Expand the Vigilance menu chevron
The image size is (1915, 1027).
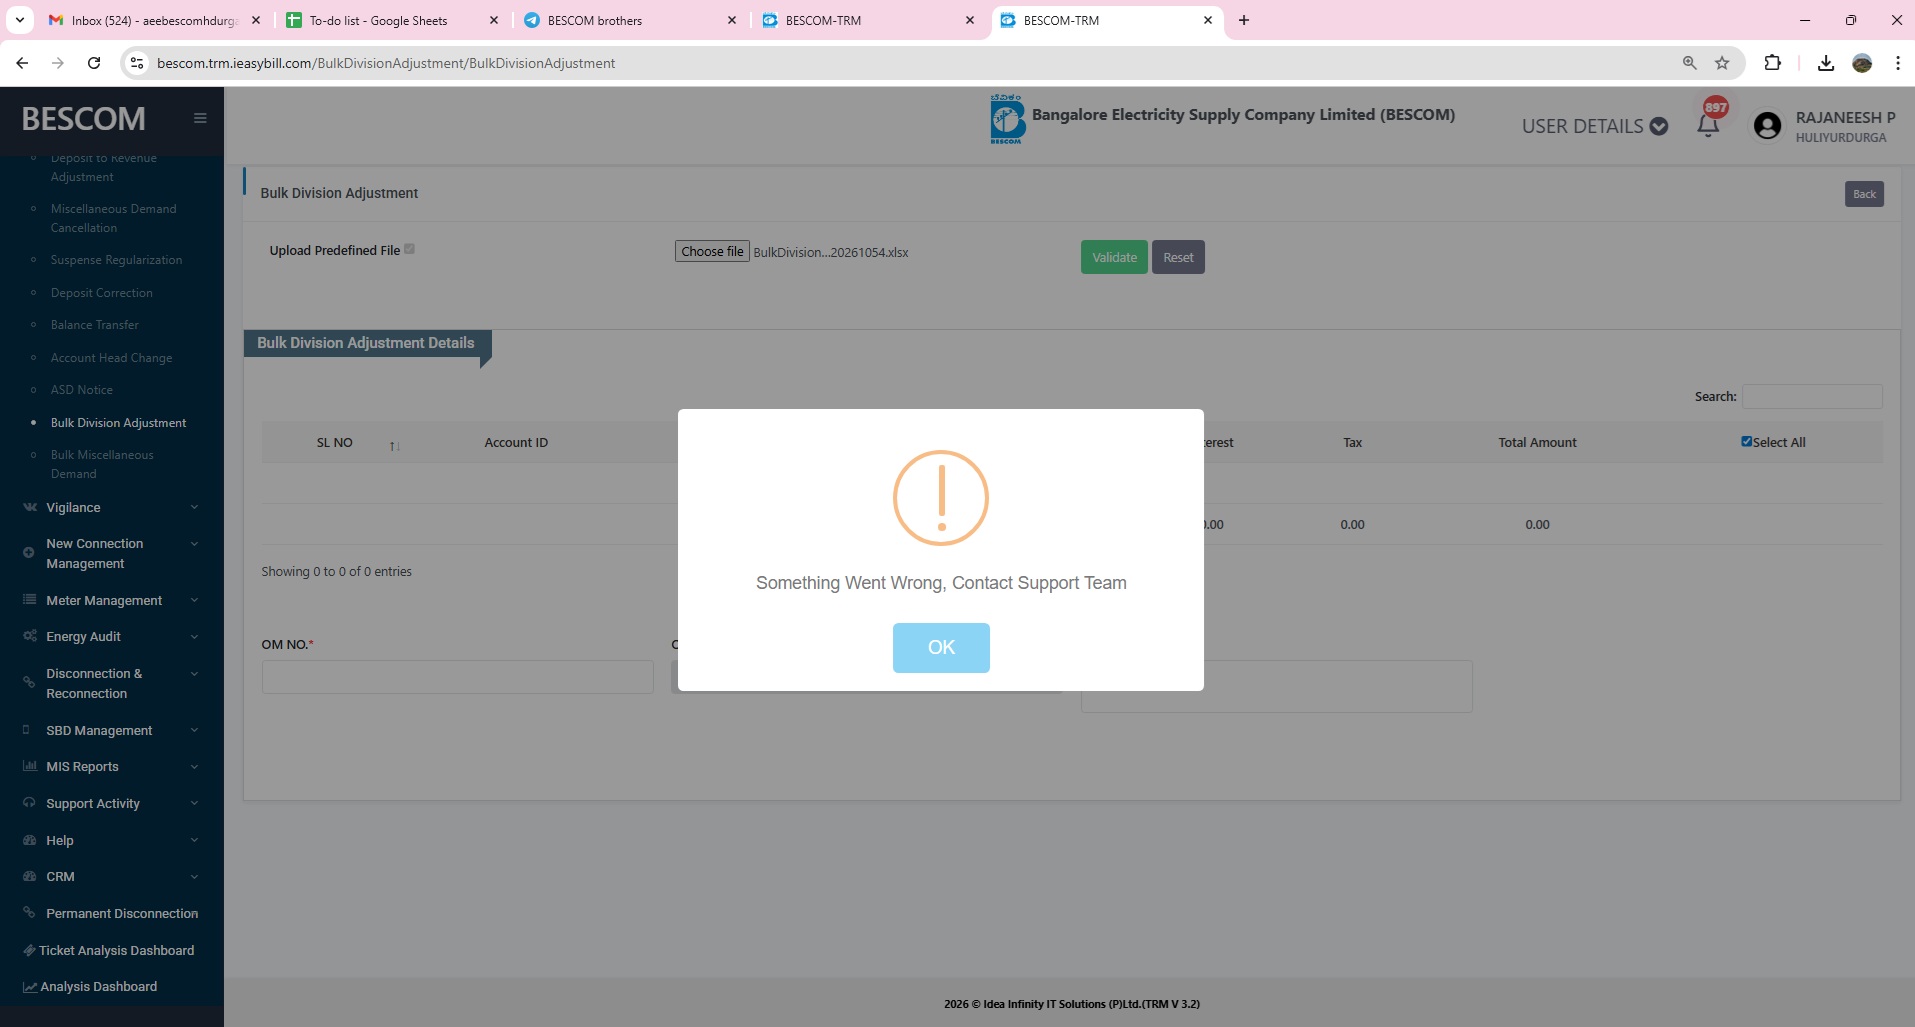coord(194,507)
